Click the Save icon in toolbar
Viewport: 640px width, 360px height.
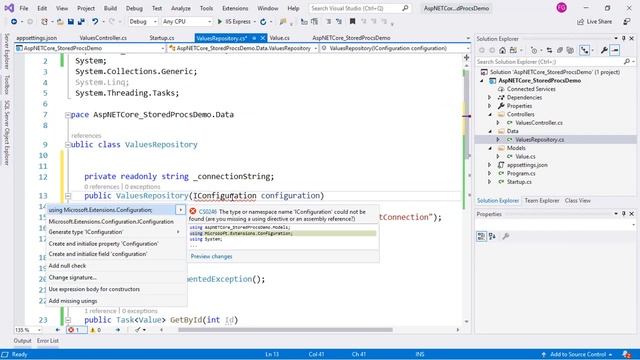[71, 22]
